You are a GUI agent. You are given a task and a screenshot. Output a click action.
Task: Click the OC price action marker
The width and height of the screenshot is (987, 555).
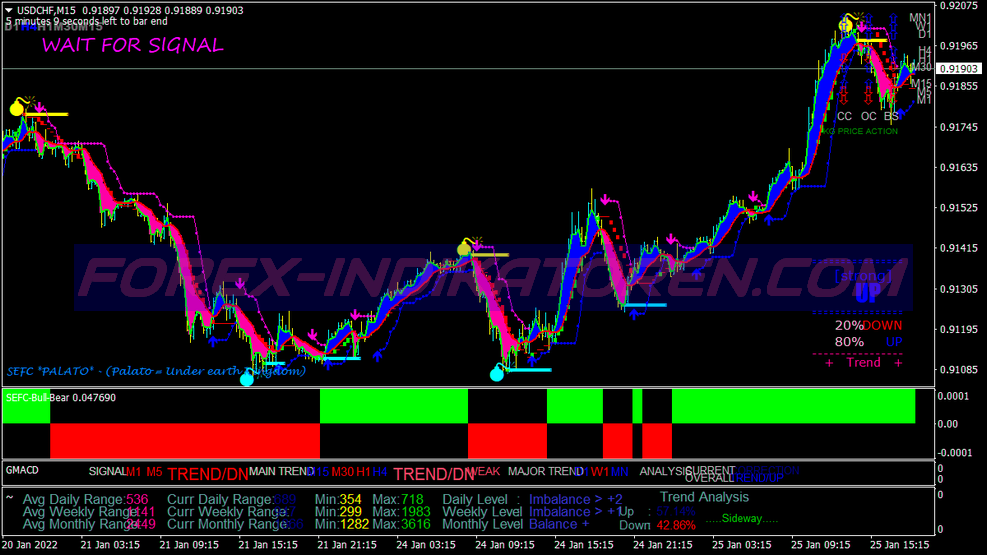coord(868,116)
